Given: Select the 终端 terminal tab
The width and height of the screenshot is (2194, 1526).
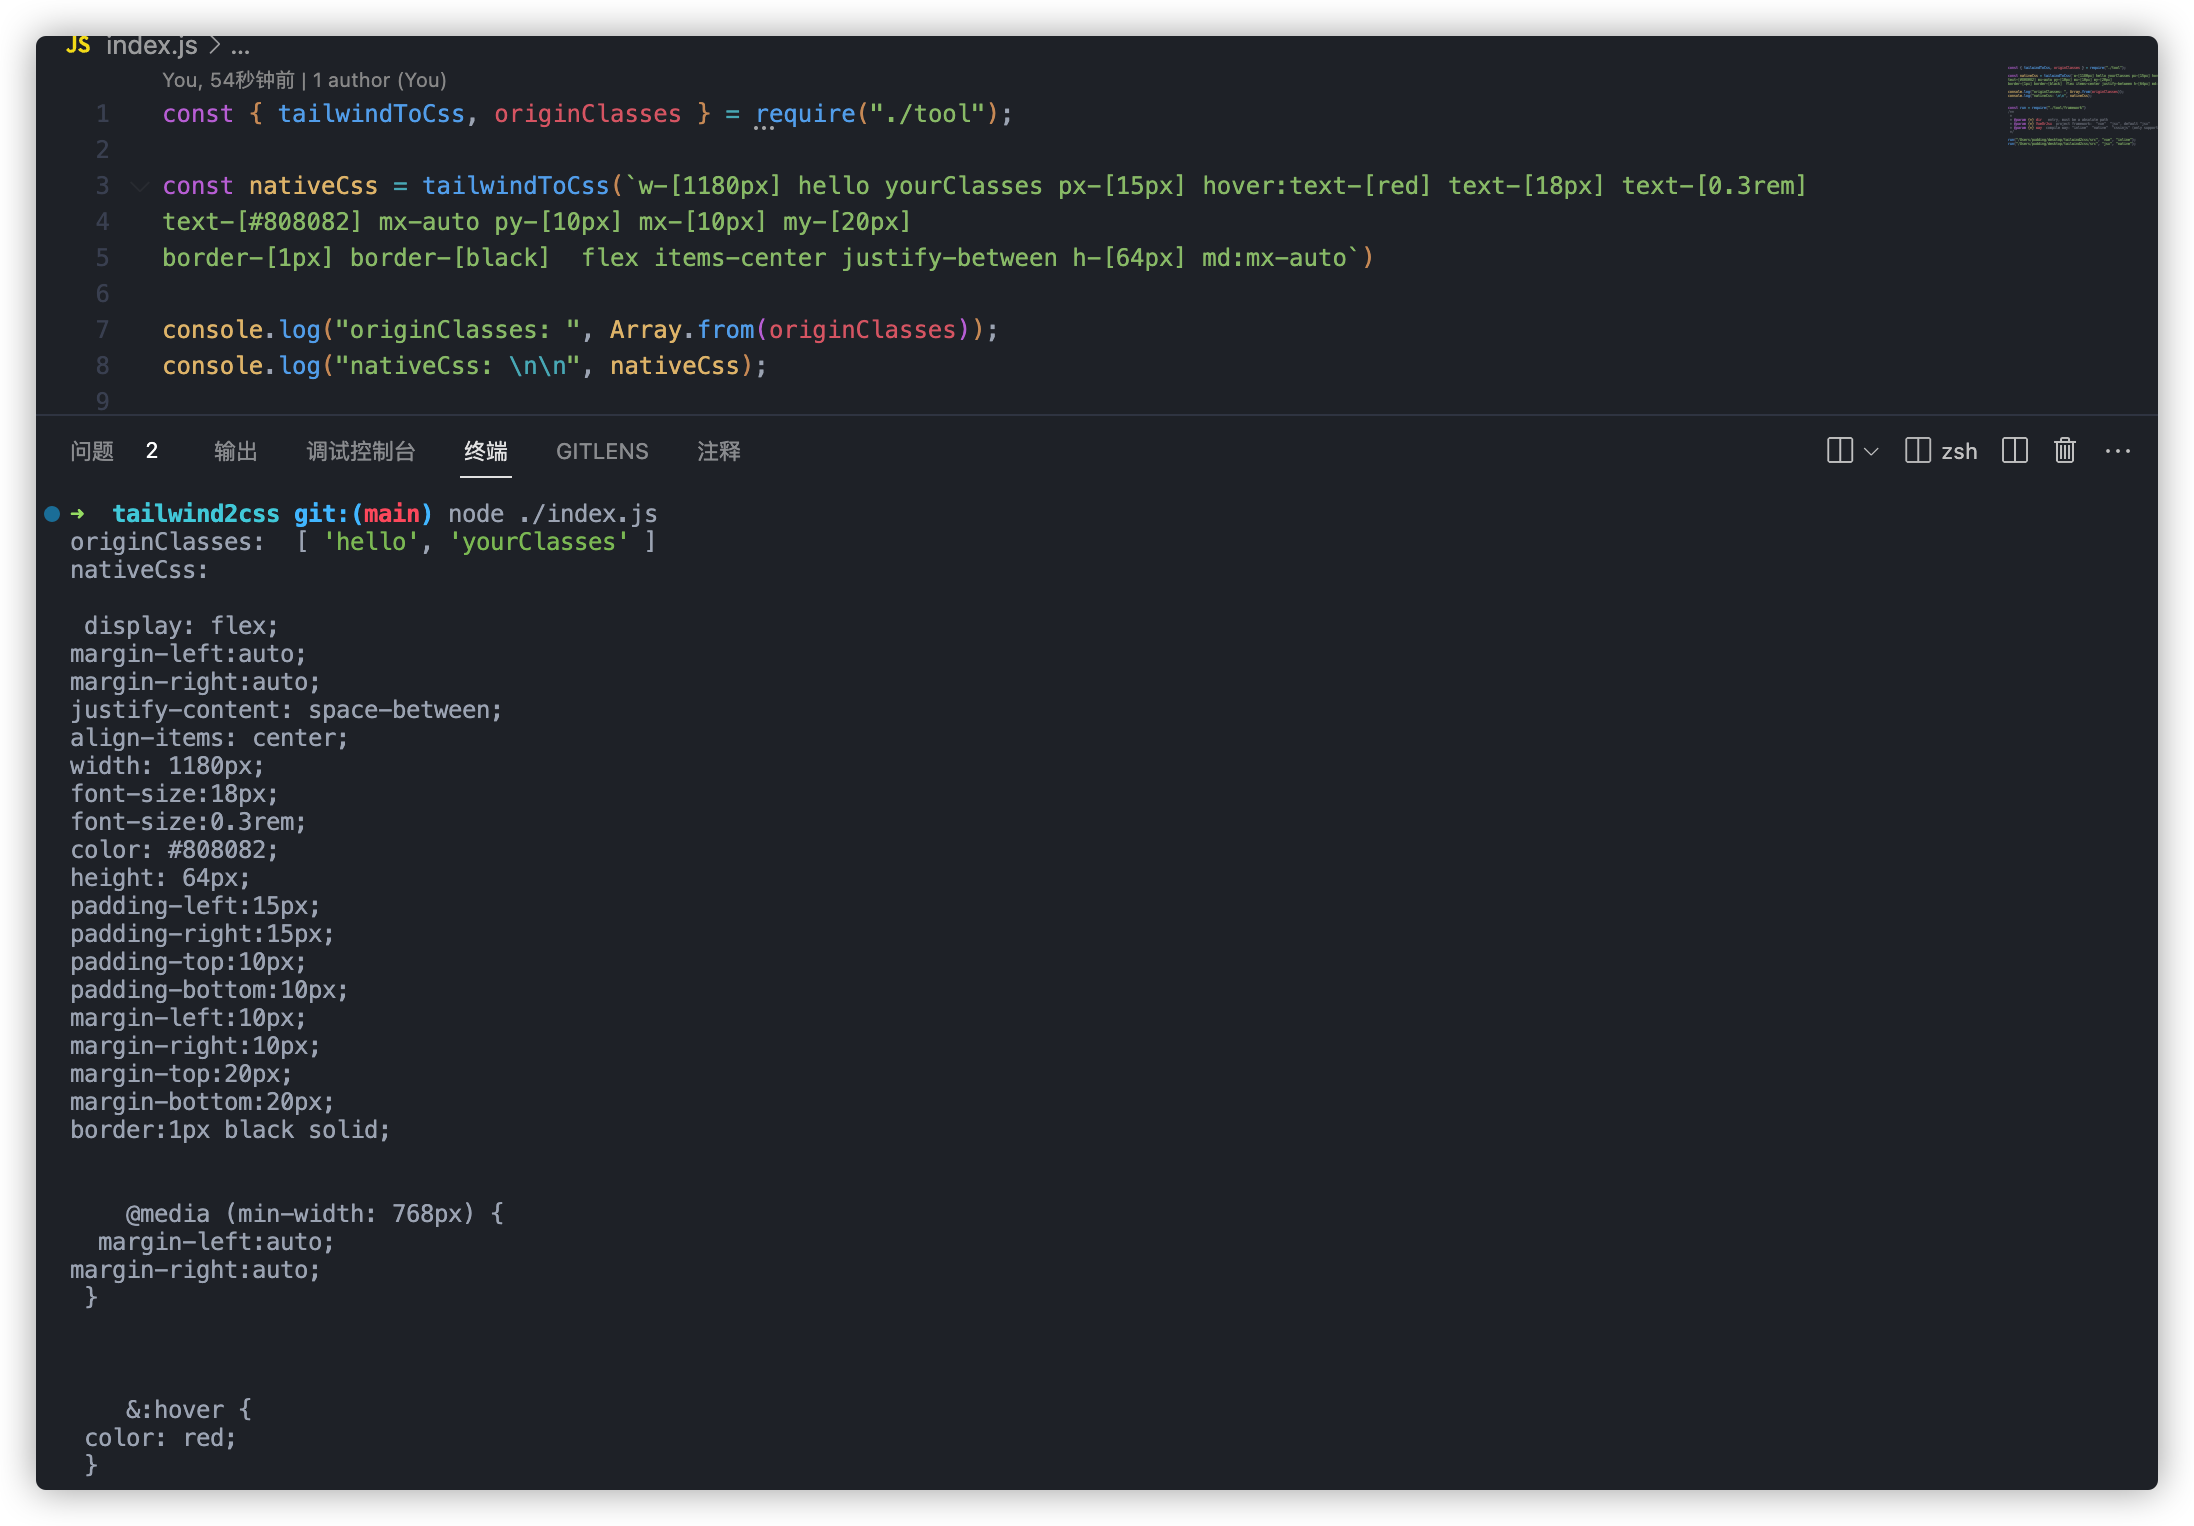Looking at the screenshot, I should [x=486, y=451].
